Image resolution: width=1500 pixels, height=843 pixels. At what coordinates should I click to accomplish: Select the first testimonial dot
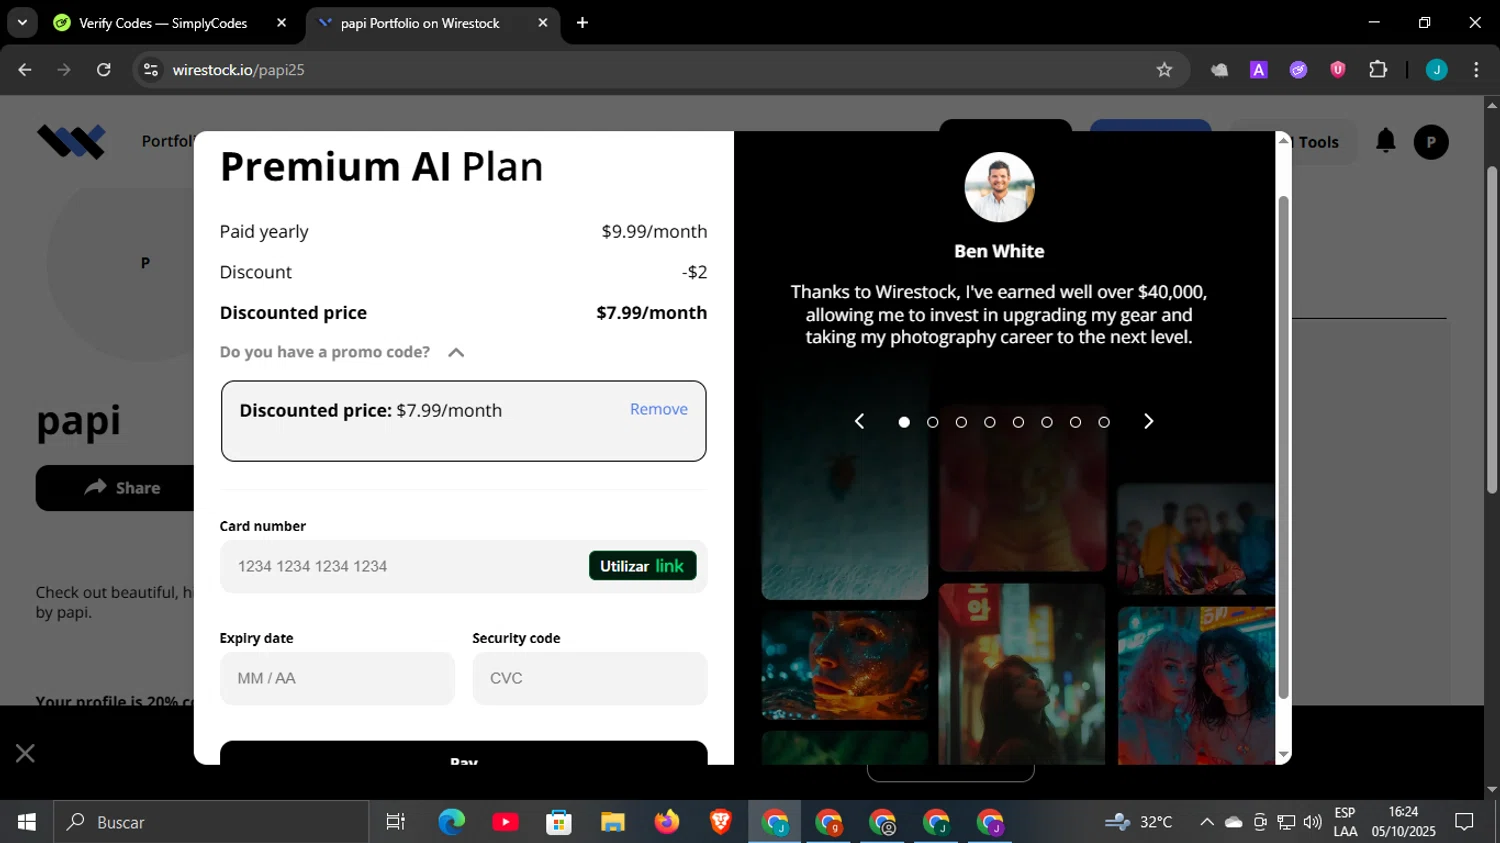[904, 422]
